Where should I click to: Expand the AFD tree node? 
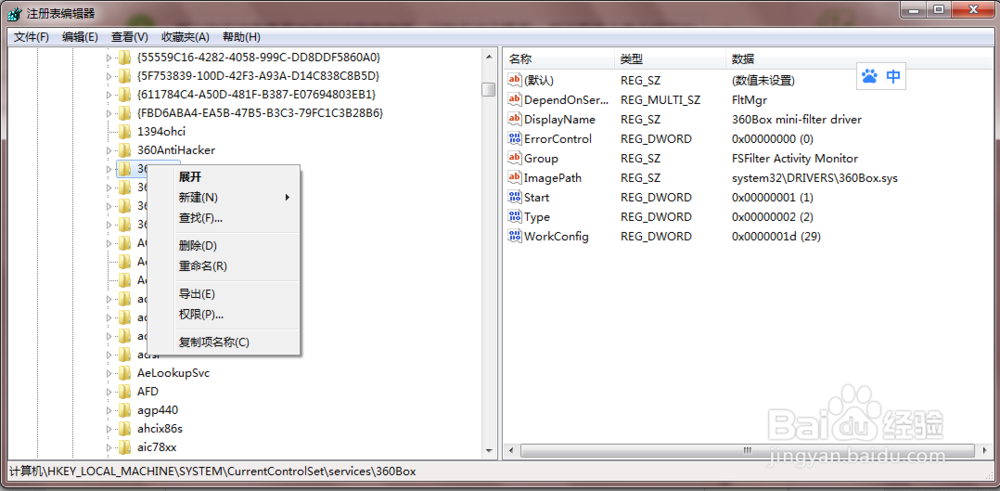(x=108, y=392)
